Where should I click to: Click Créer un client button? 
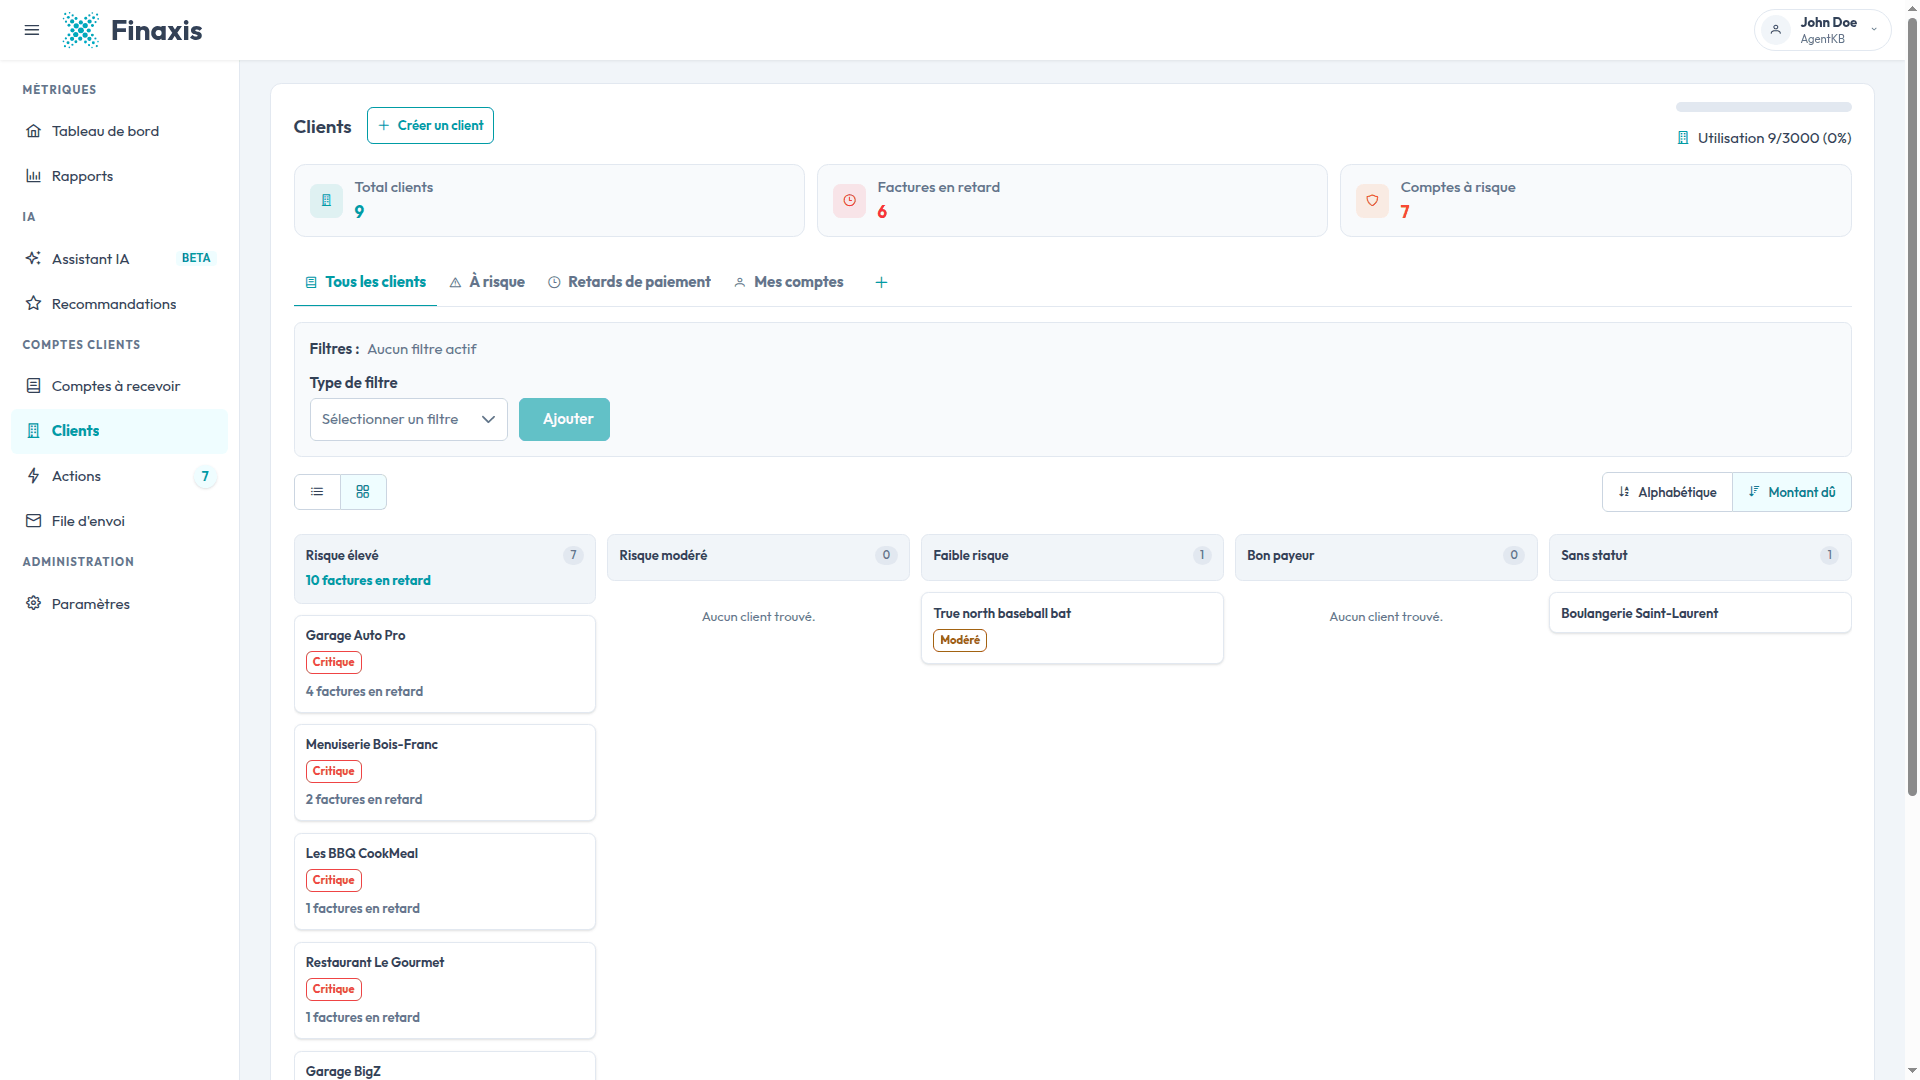(430, 125)
